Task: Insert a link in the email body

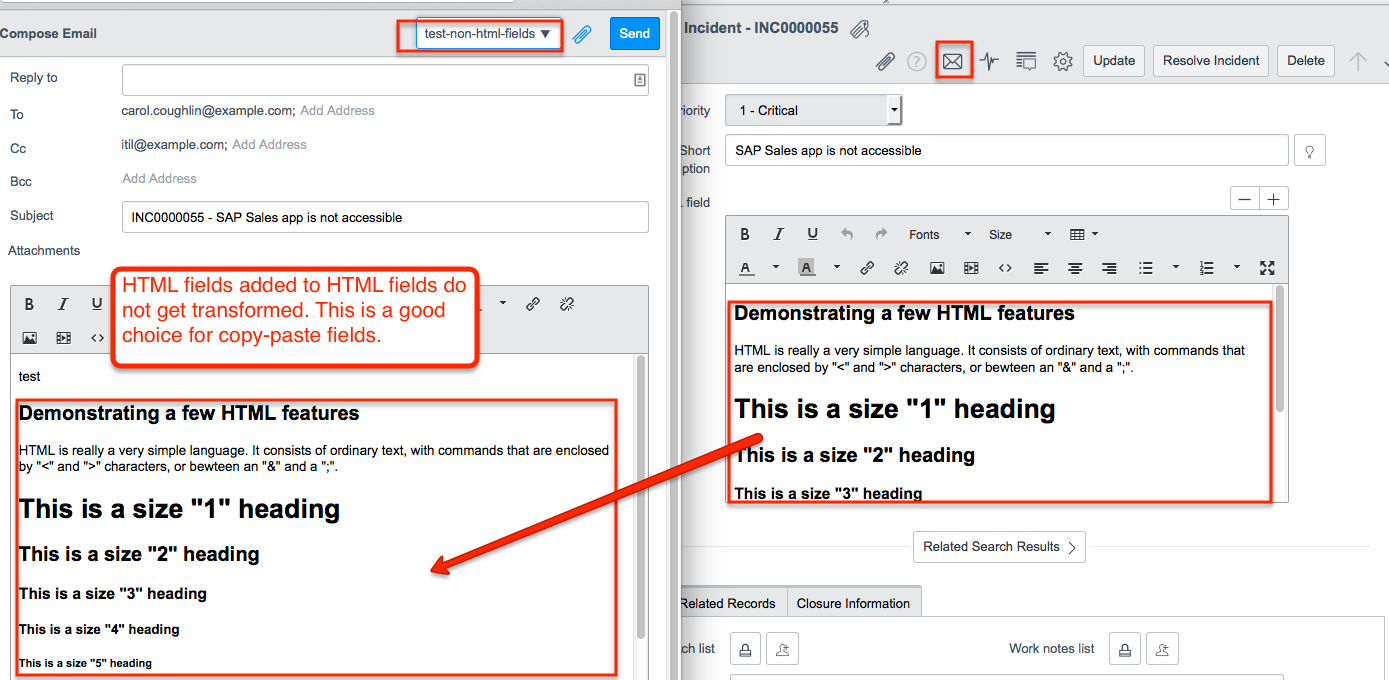Action: point(532,303)
